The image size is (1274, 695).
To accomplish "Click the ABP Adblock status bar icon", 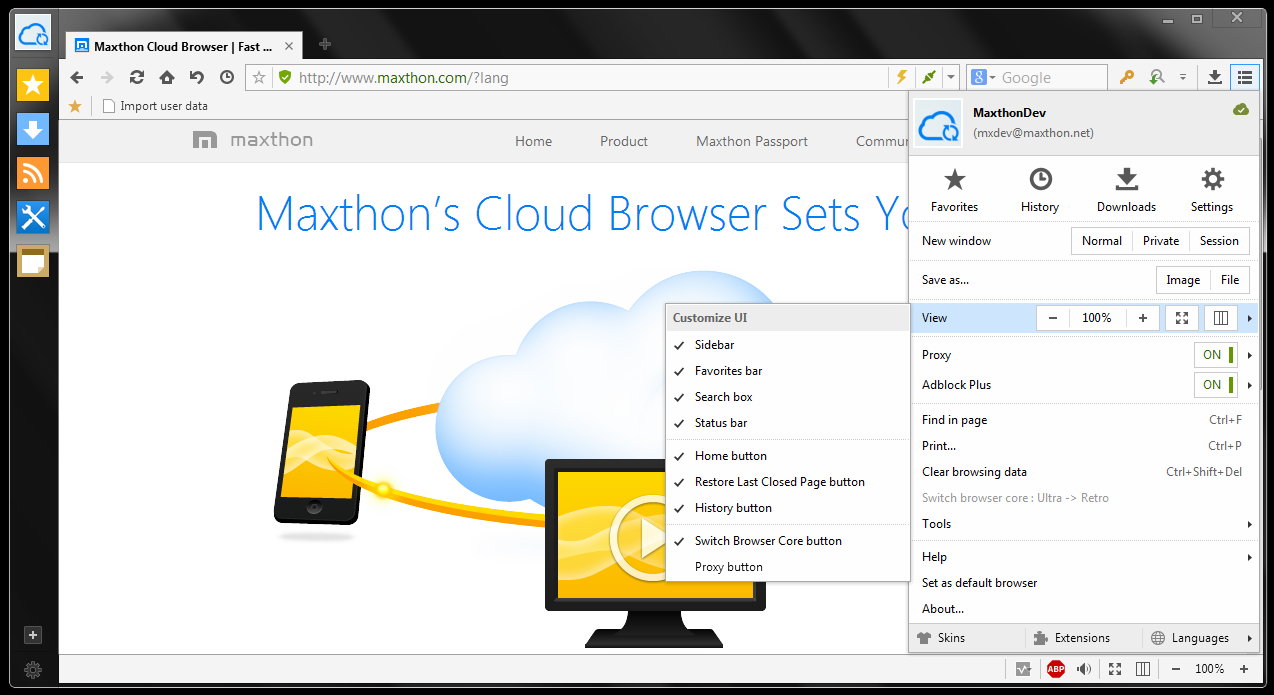I will tap(1055, 669).
